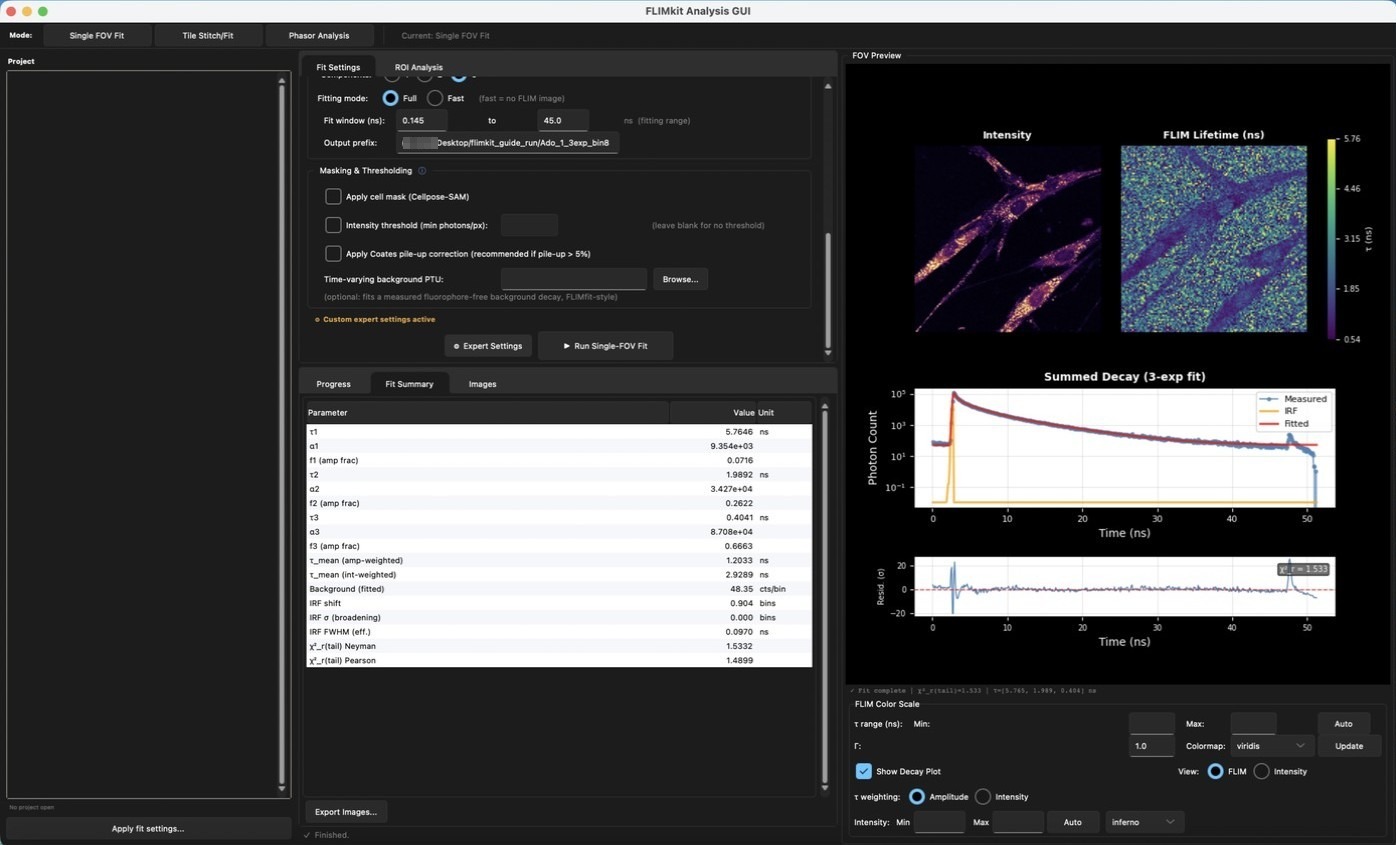1396x845 pixels.
Task: Click the up arrow of the Fit Summary scrollbar
Action: click(824, 406)
